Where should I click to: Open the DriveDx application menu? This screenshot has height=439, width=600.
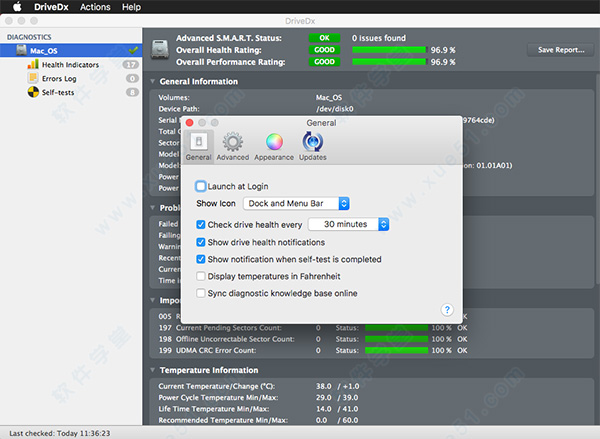(51, 7)
